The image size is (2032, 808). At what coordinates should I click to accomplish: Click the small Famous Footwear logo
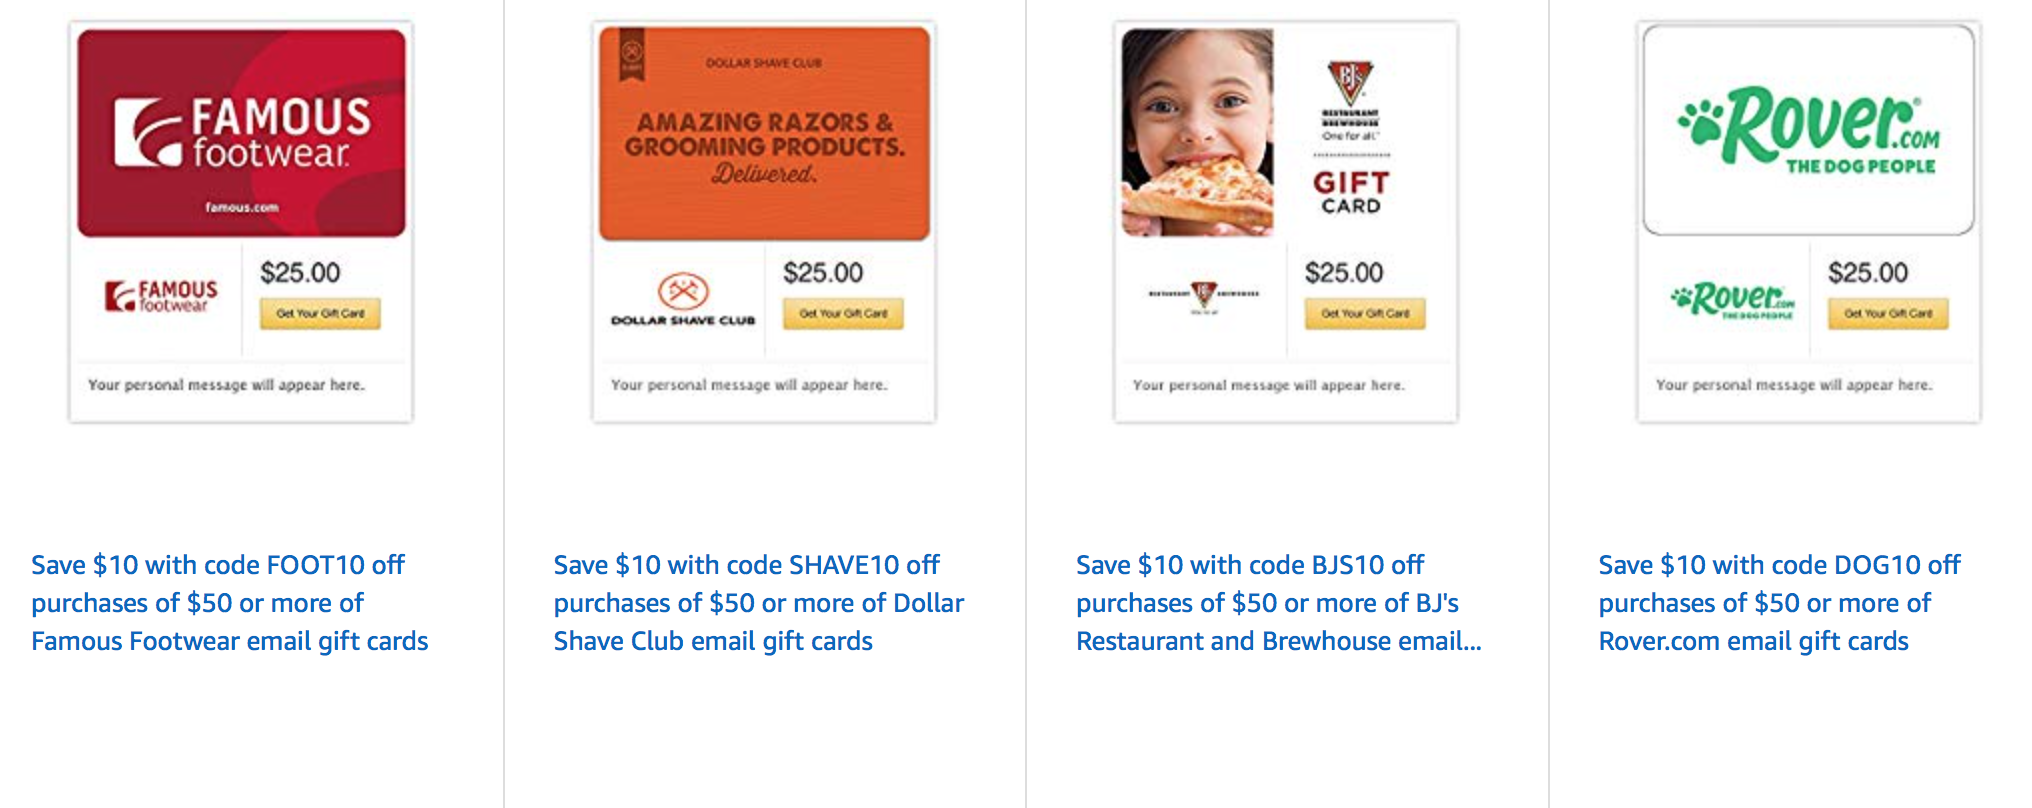coord(161,296)
